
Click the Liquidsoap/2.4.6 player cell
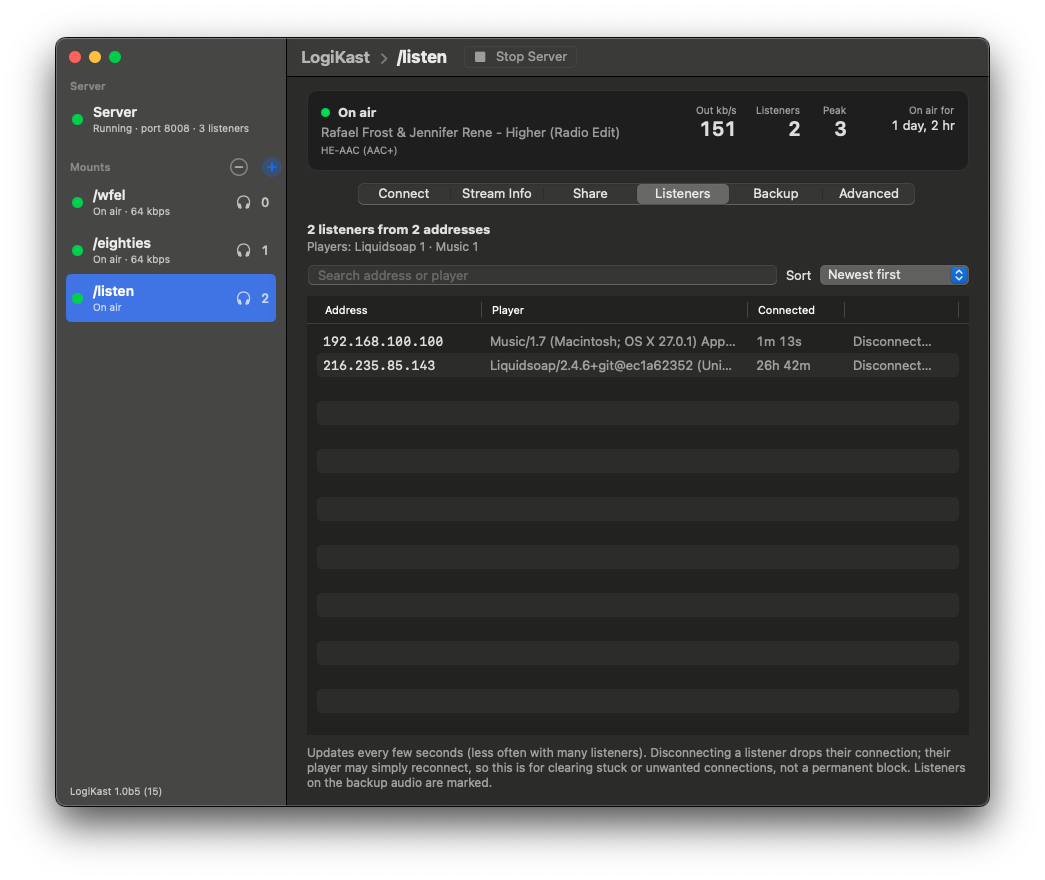[610, 365]
